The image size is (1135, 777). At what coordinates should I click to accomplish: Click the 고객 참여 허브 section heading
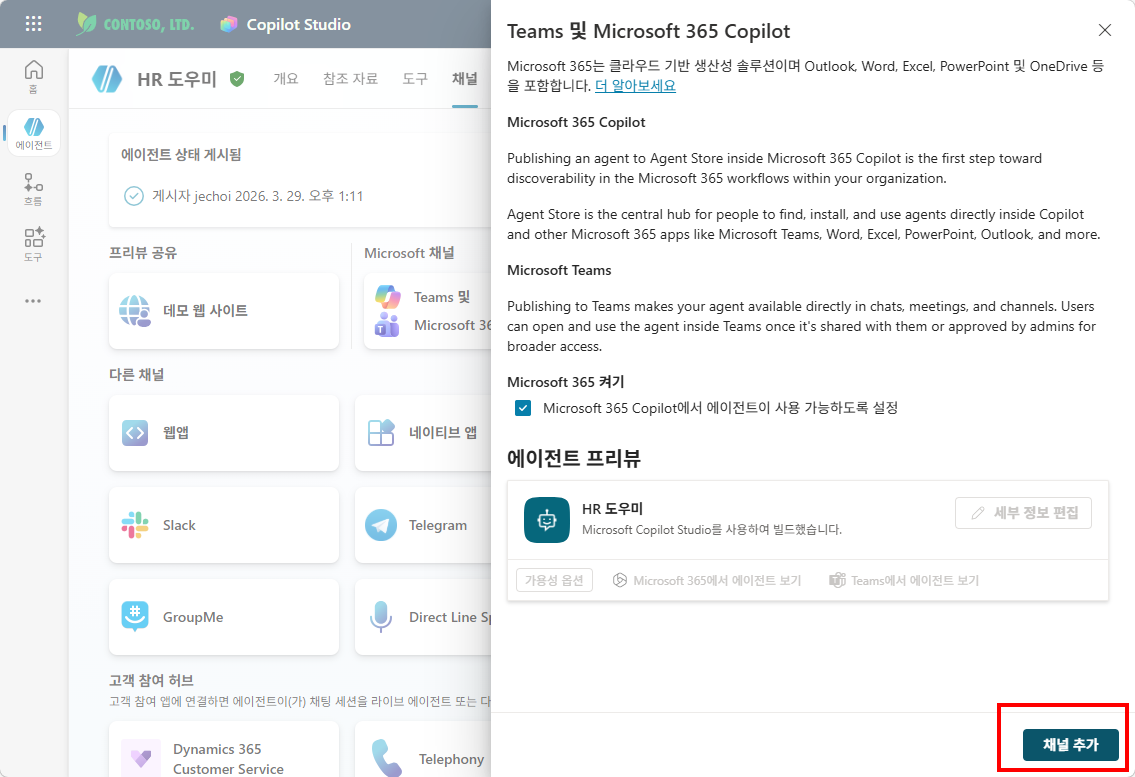[151, 680]
